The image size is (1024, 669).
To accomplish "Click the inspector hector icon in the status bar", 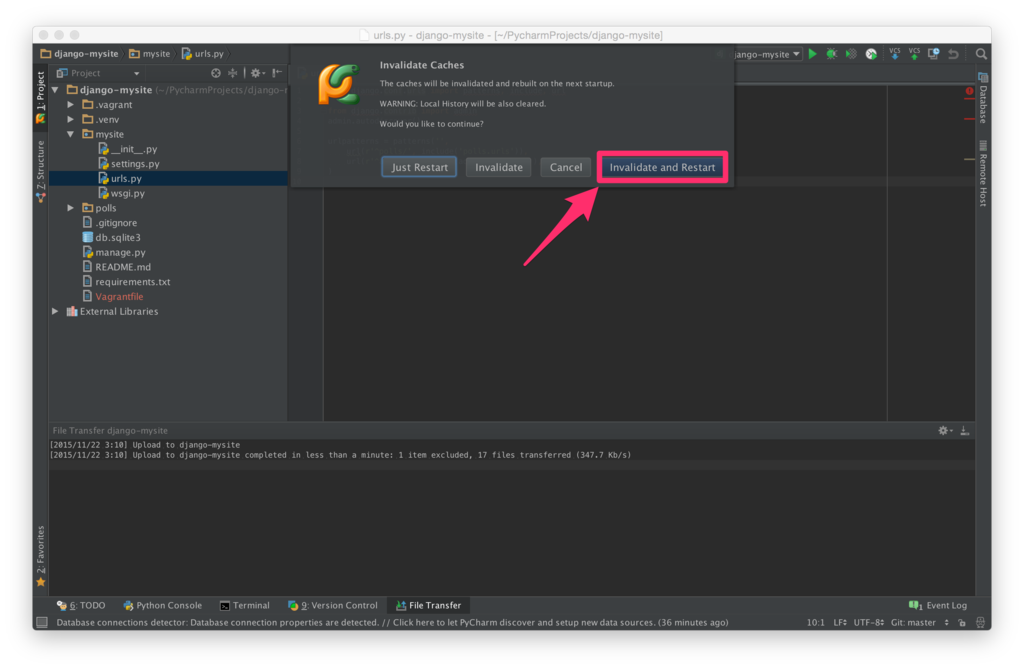I will [x=980, y=623].
